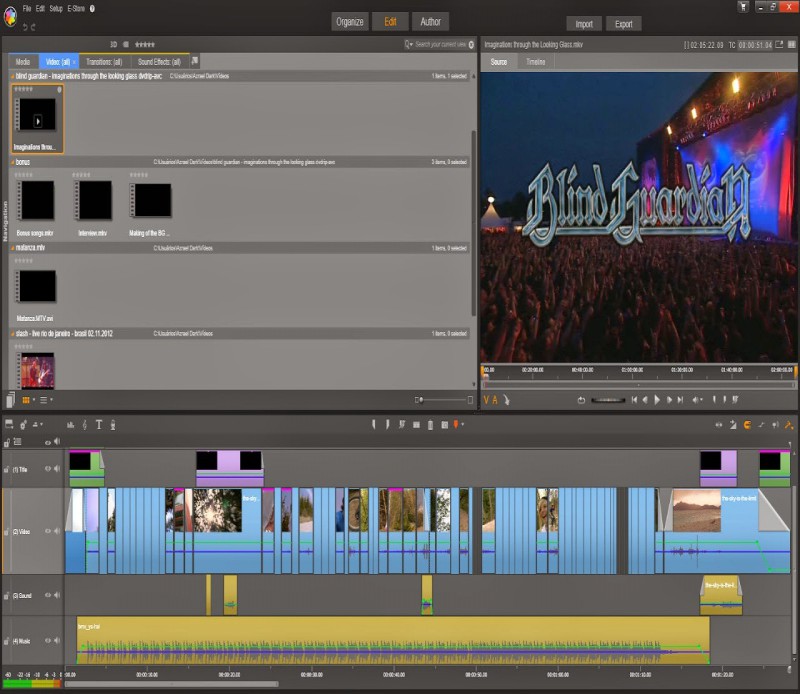800x694 pixels.
Task: Click the storyboard toggle icon on timeline toolbar
Action: click(x=9, y=424)
